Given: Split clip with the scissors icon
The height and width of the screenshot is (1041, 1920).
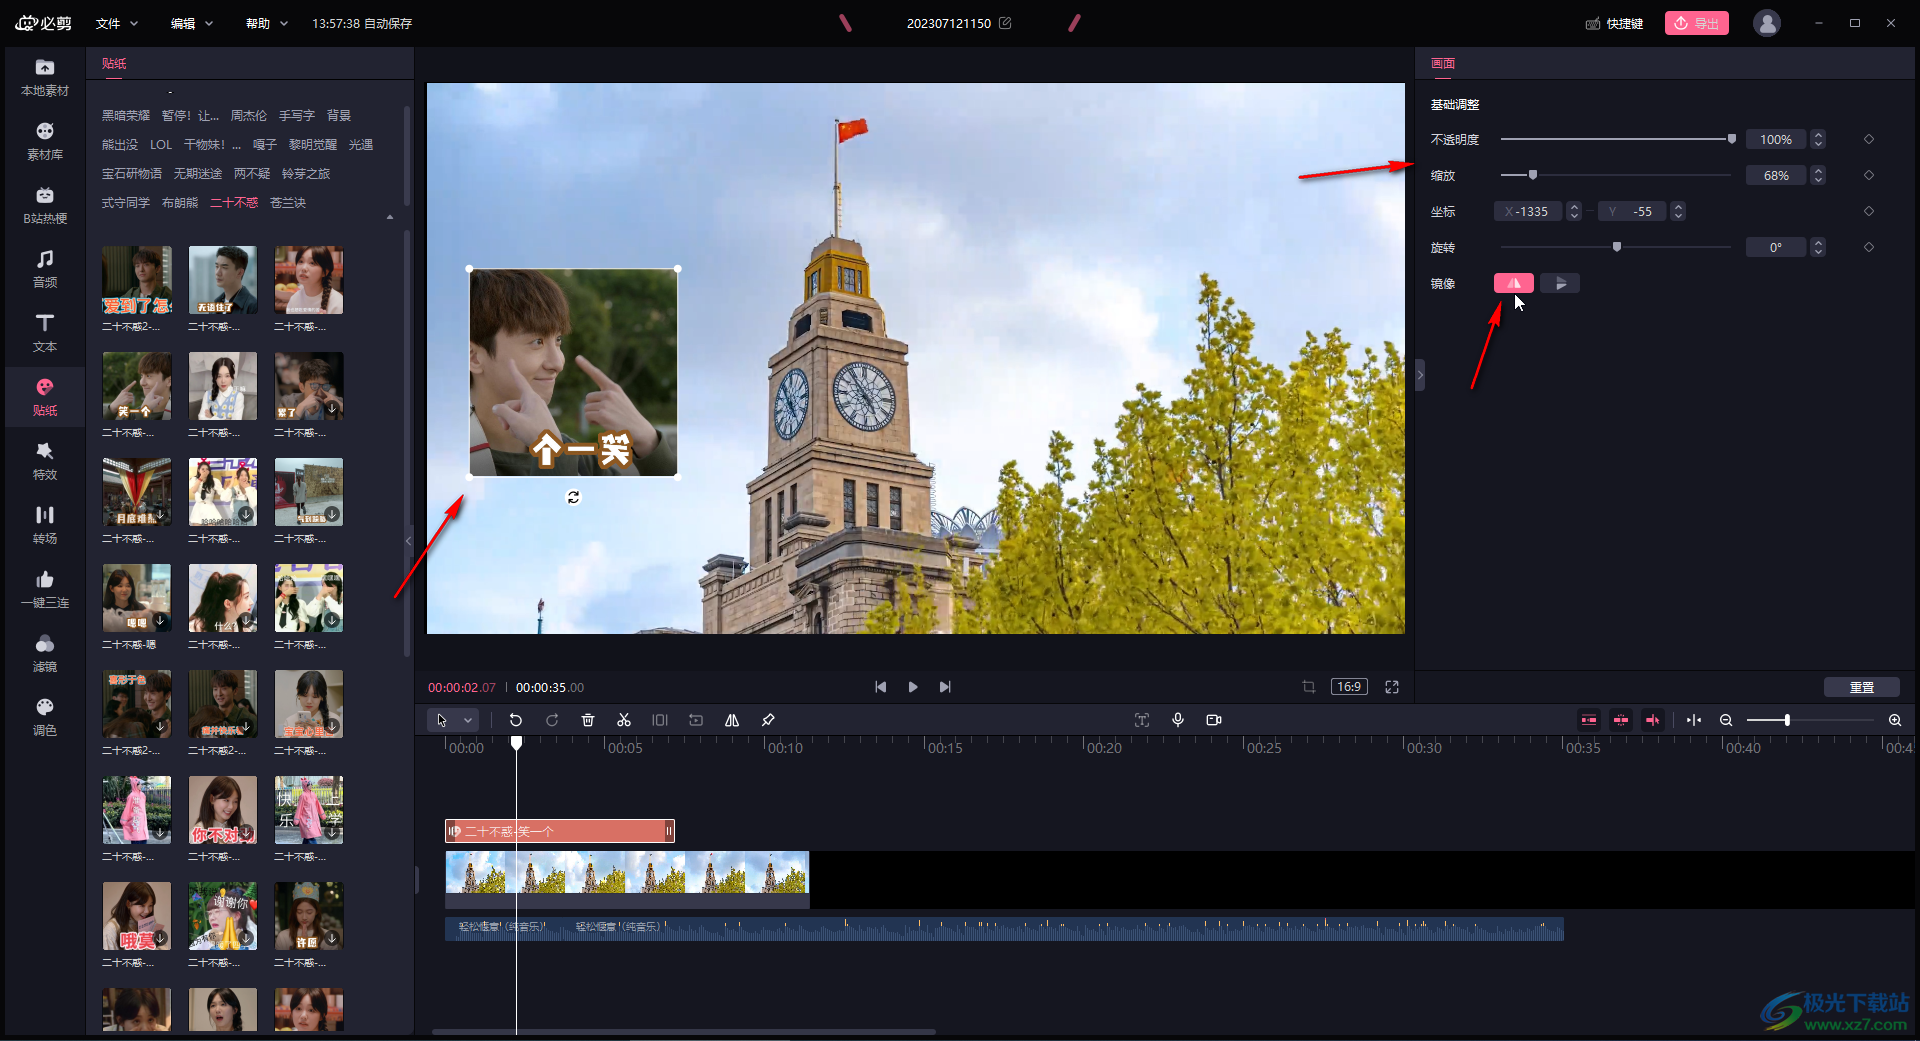Looking at the screenshot, I should click(x=624, y=720).
